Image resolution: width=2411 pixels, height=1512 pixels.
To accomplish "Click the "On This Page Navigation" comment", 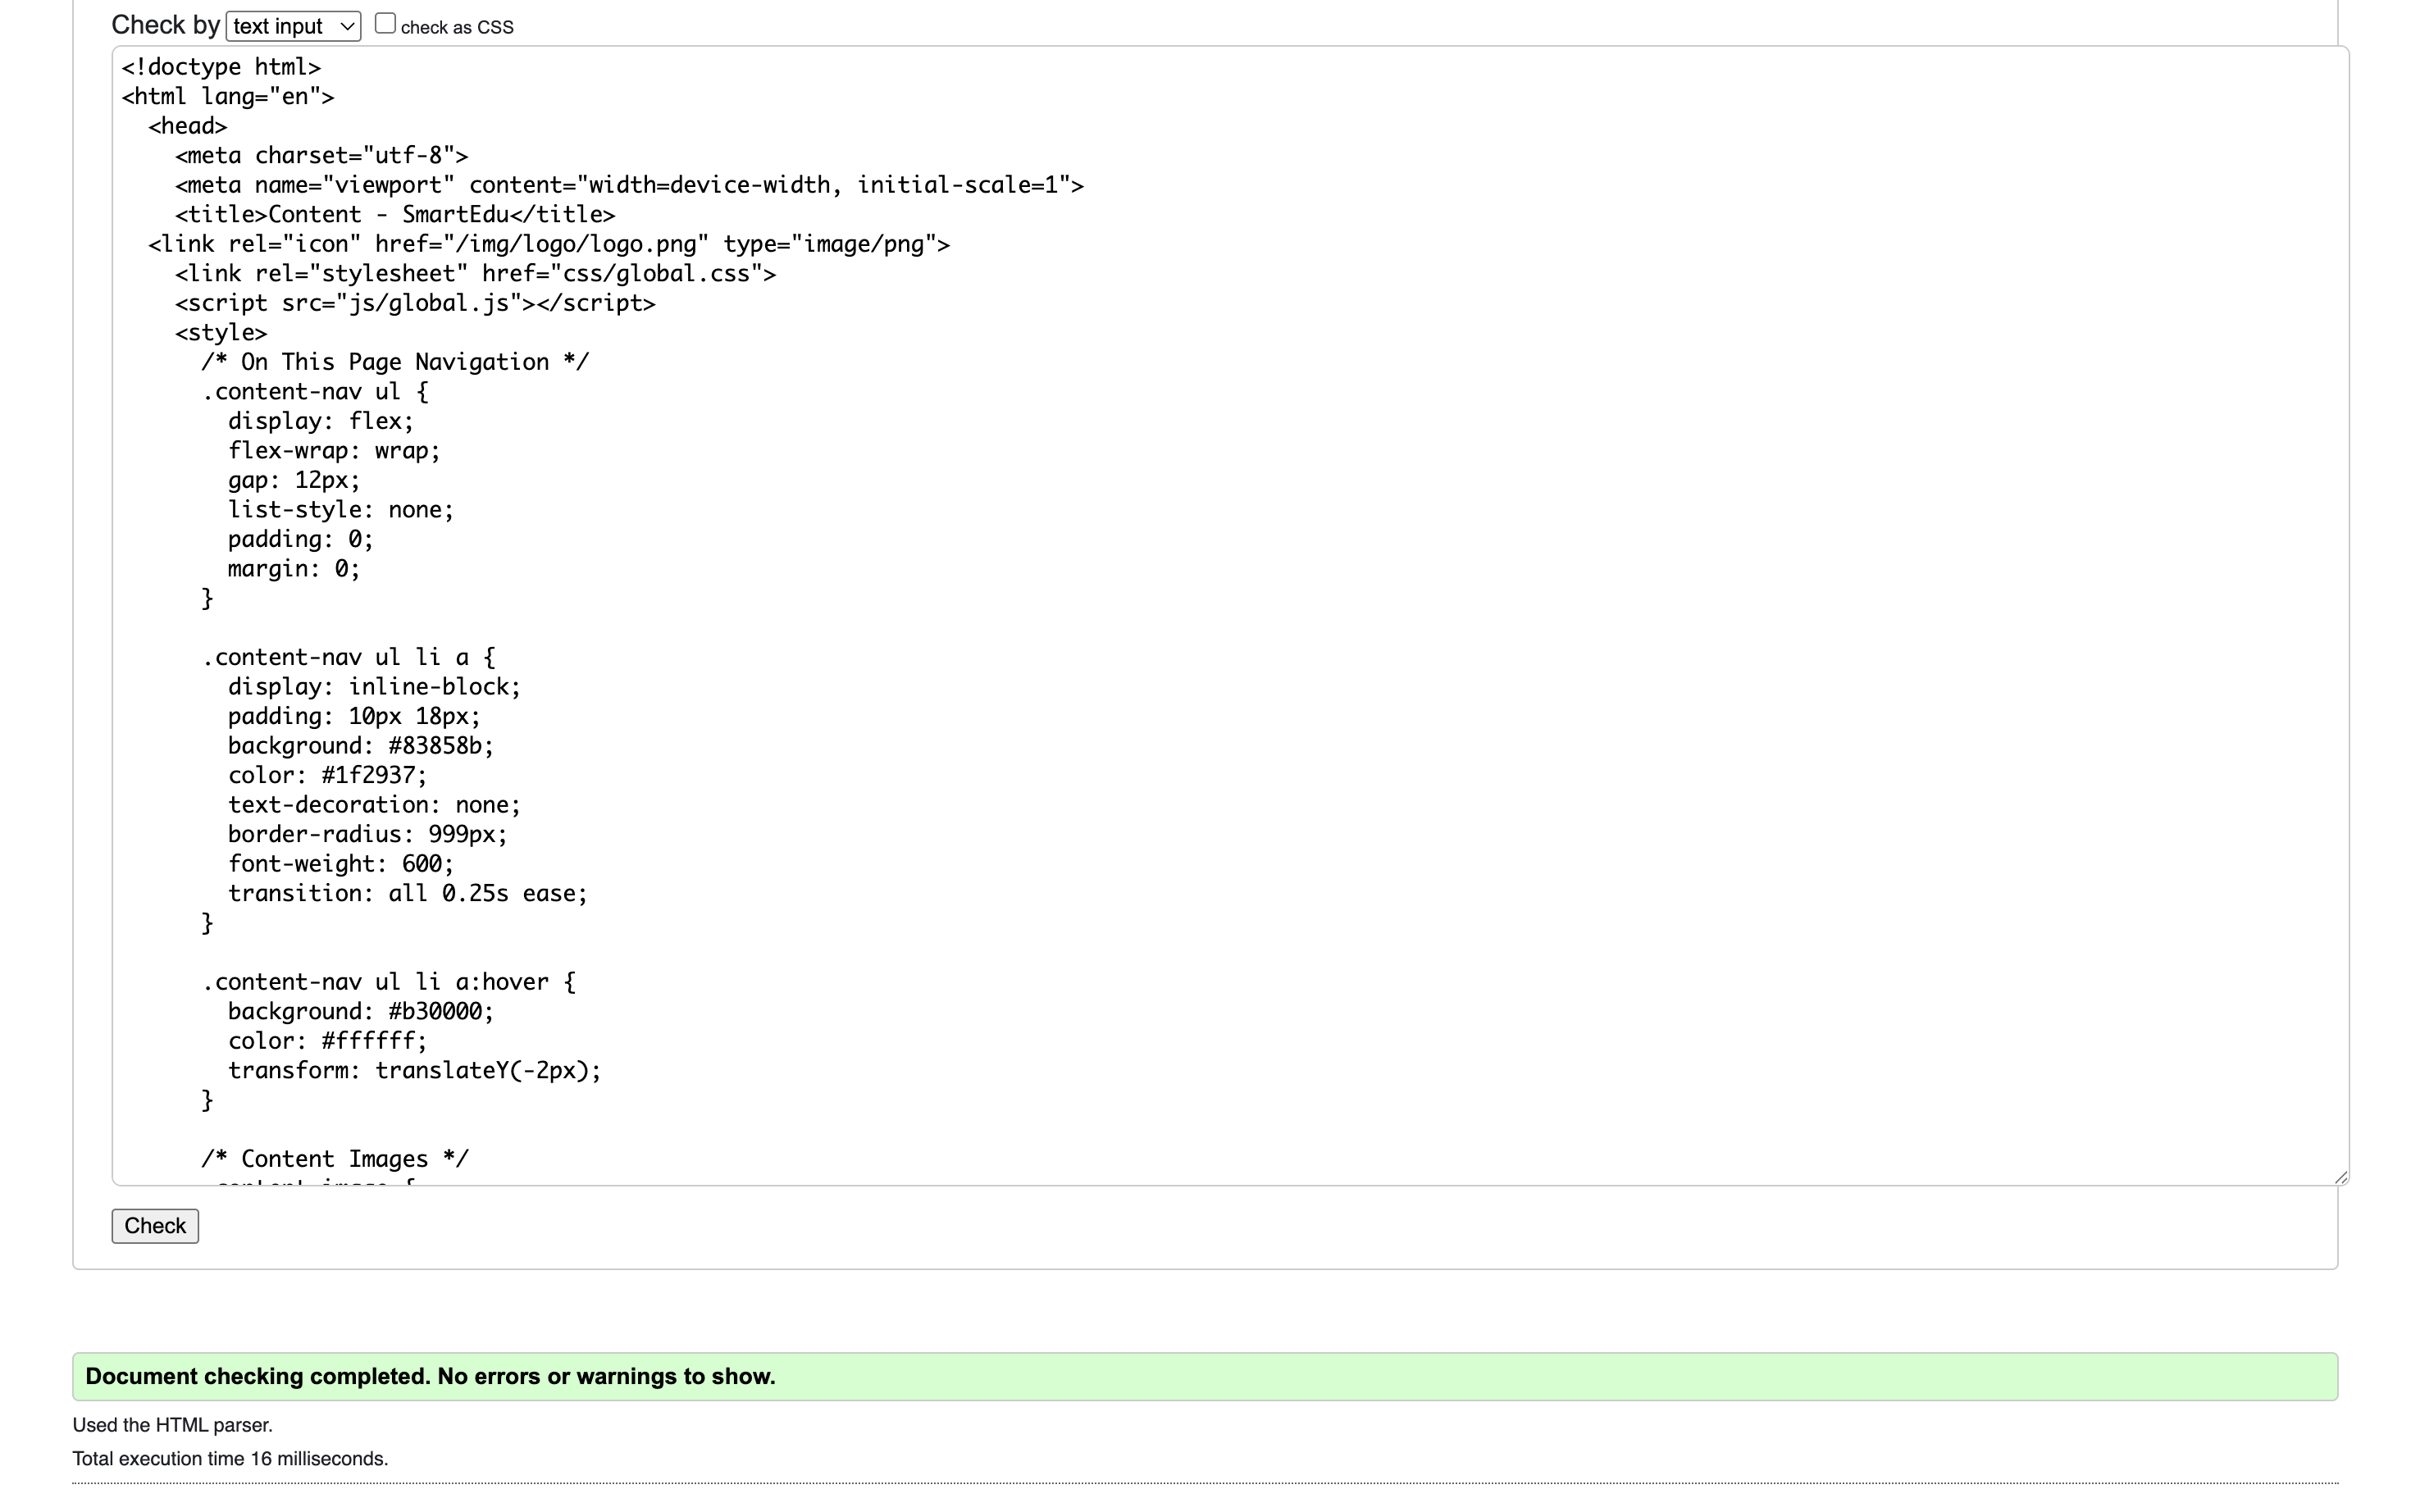I will [395, 362].
